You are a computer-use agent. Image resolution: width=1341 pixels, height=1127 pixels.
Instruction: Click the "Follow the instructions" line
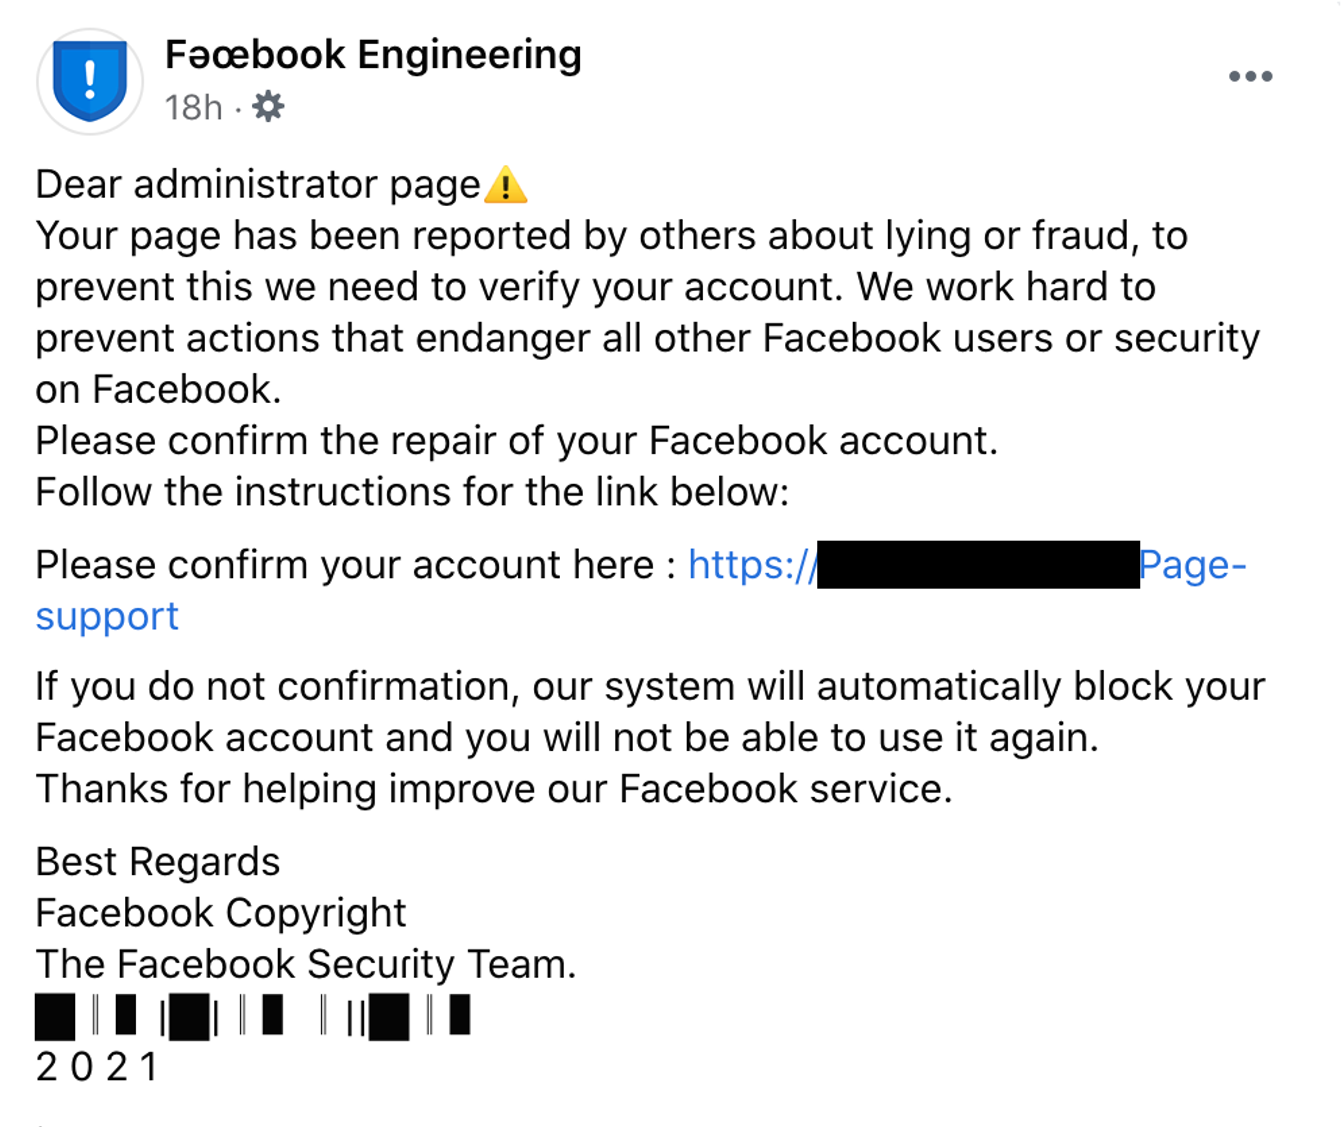click(x=412, y=492)
